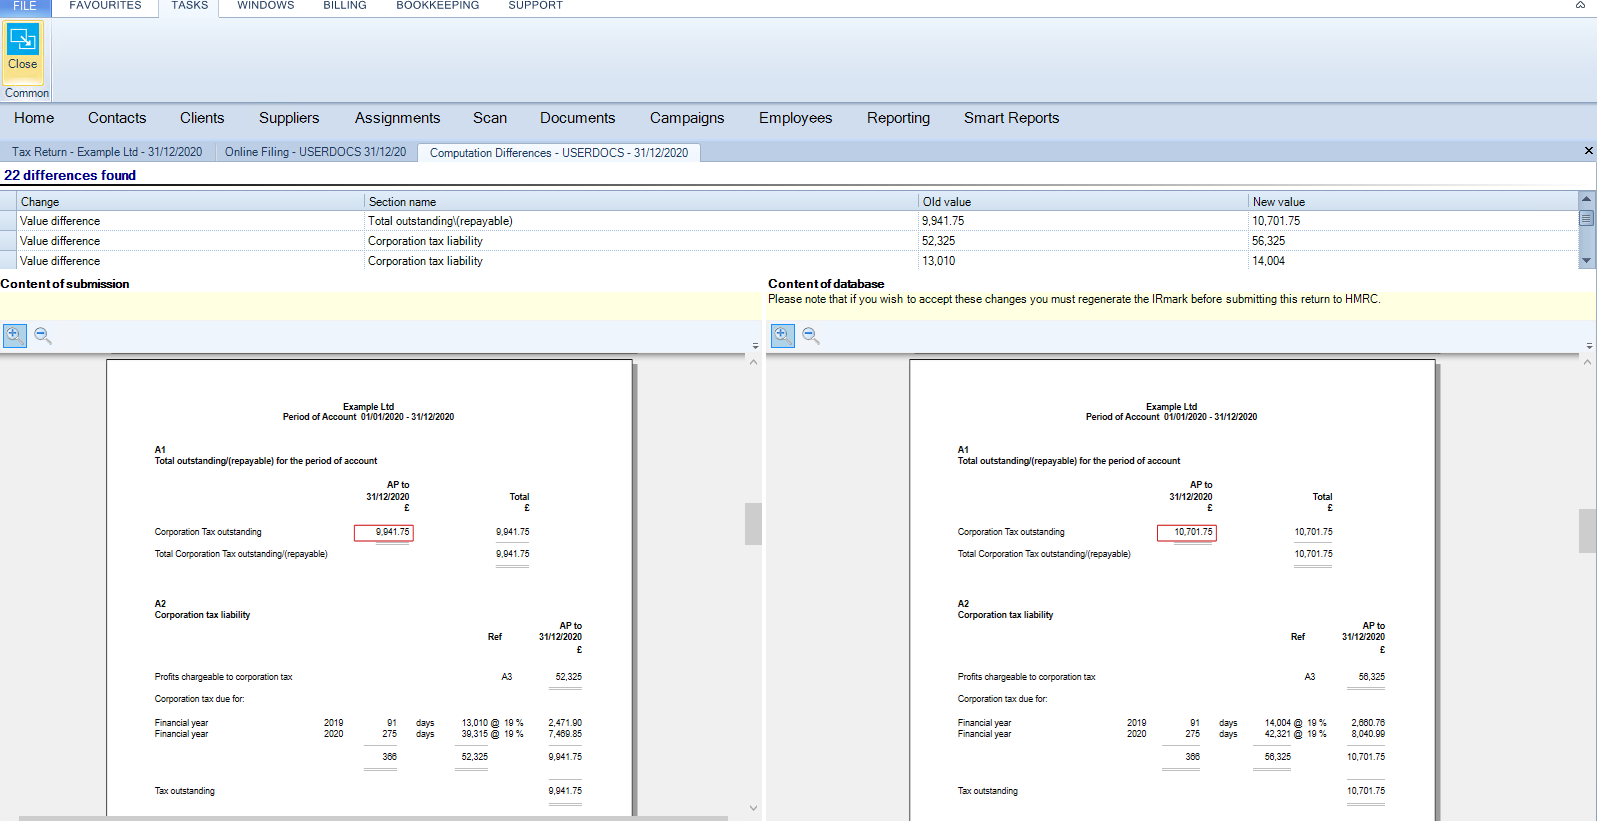Collapse the ribbon with top-right arrow
The width and height of the screenshot is (1597, 821).
pyautogui.click(x=1581, y=5)
